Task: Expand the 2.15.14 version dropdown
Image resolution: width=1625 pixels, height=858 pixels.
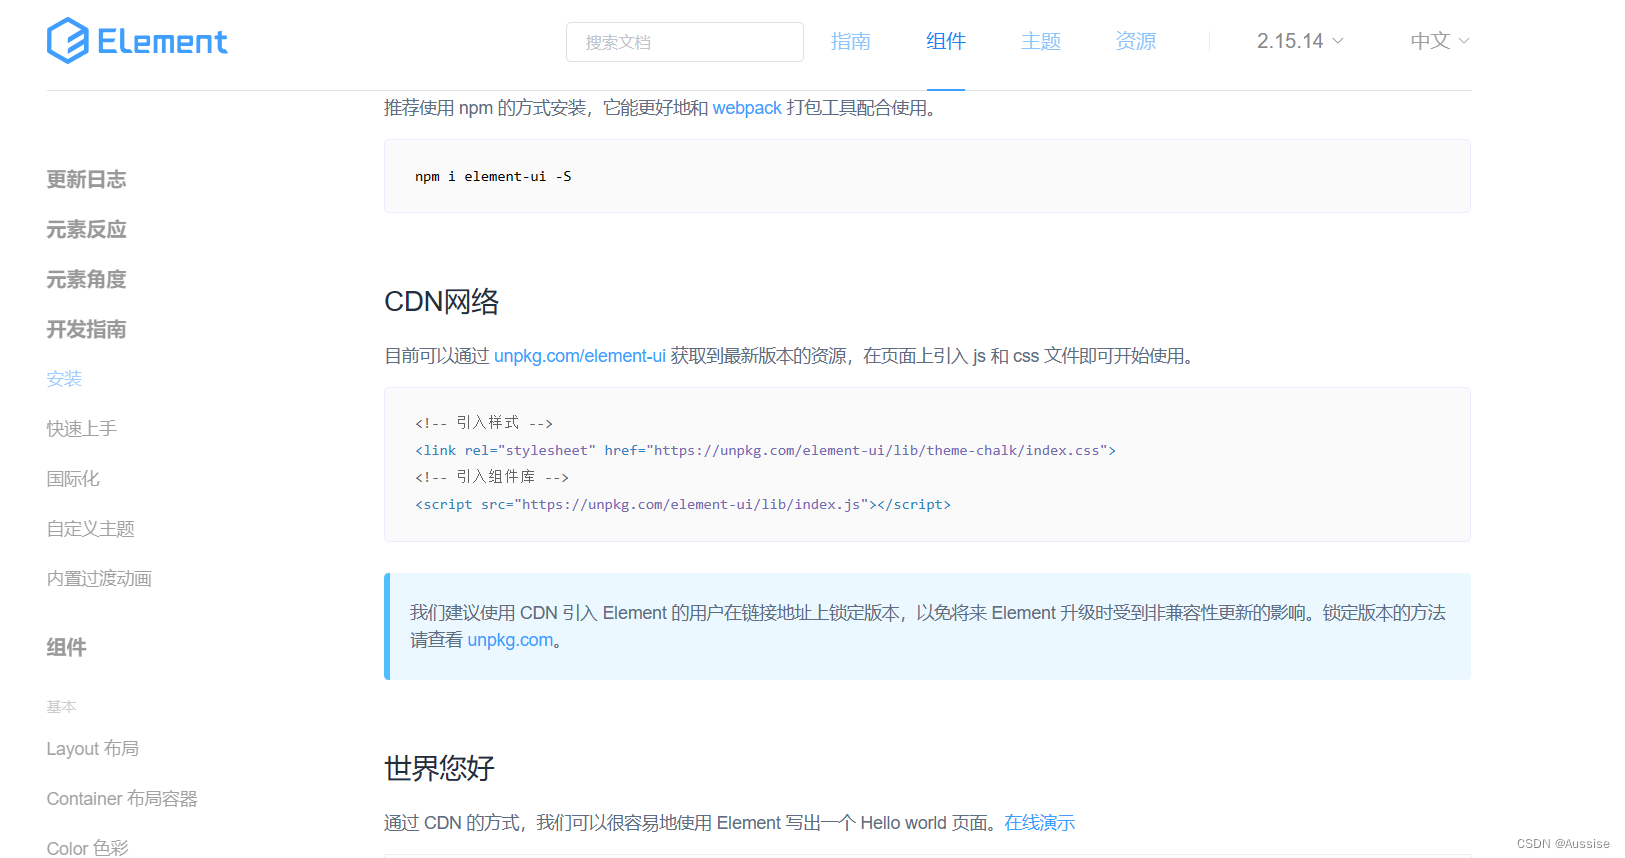Action: (x=1300, y=41)
